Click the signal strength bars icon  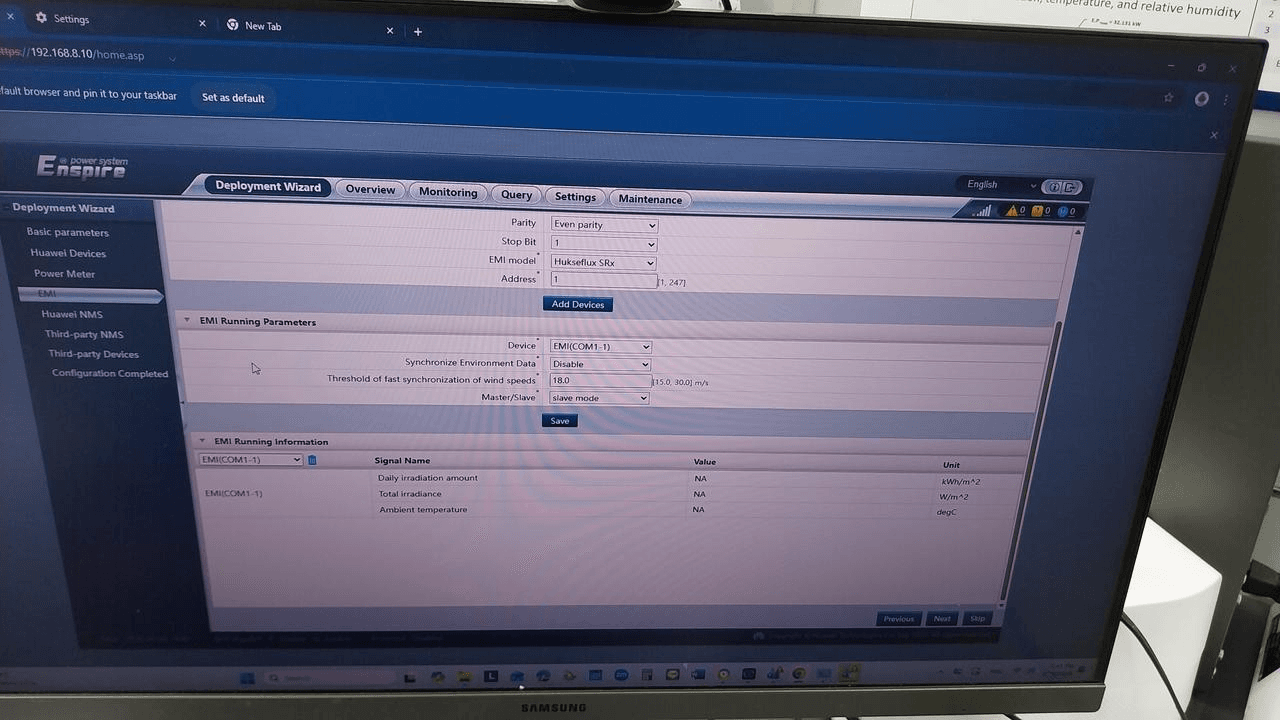[983, 210]
